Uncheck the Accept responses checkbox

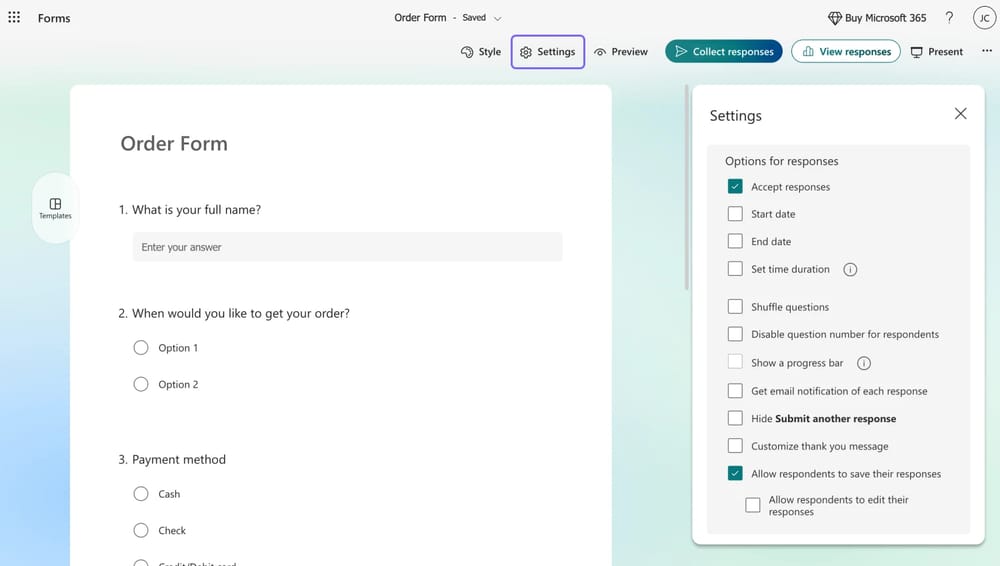click(735, 186)
